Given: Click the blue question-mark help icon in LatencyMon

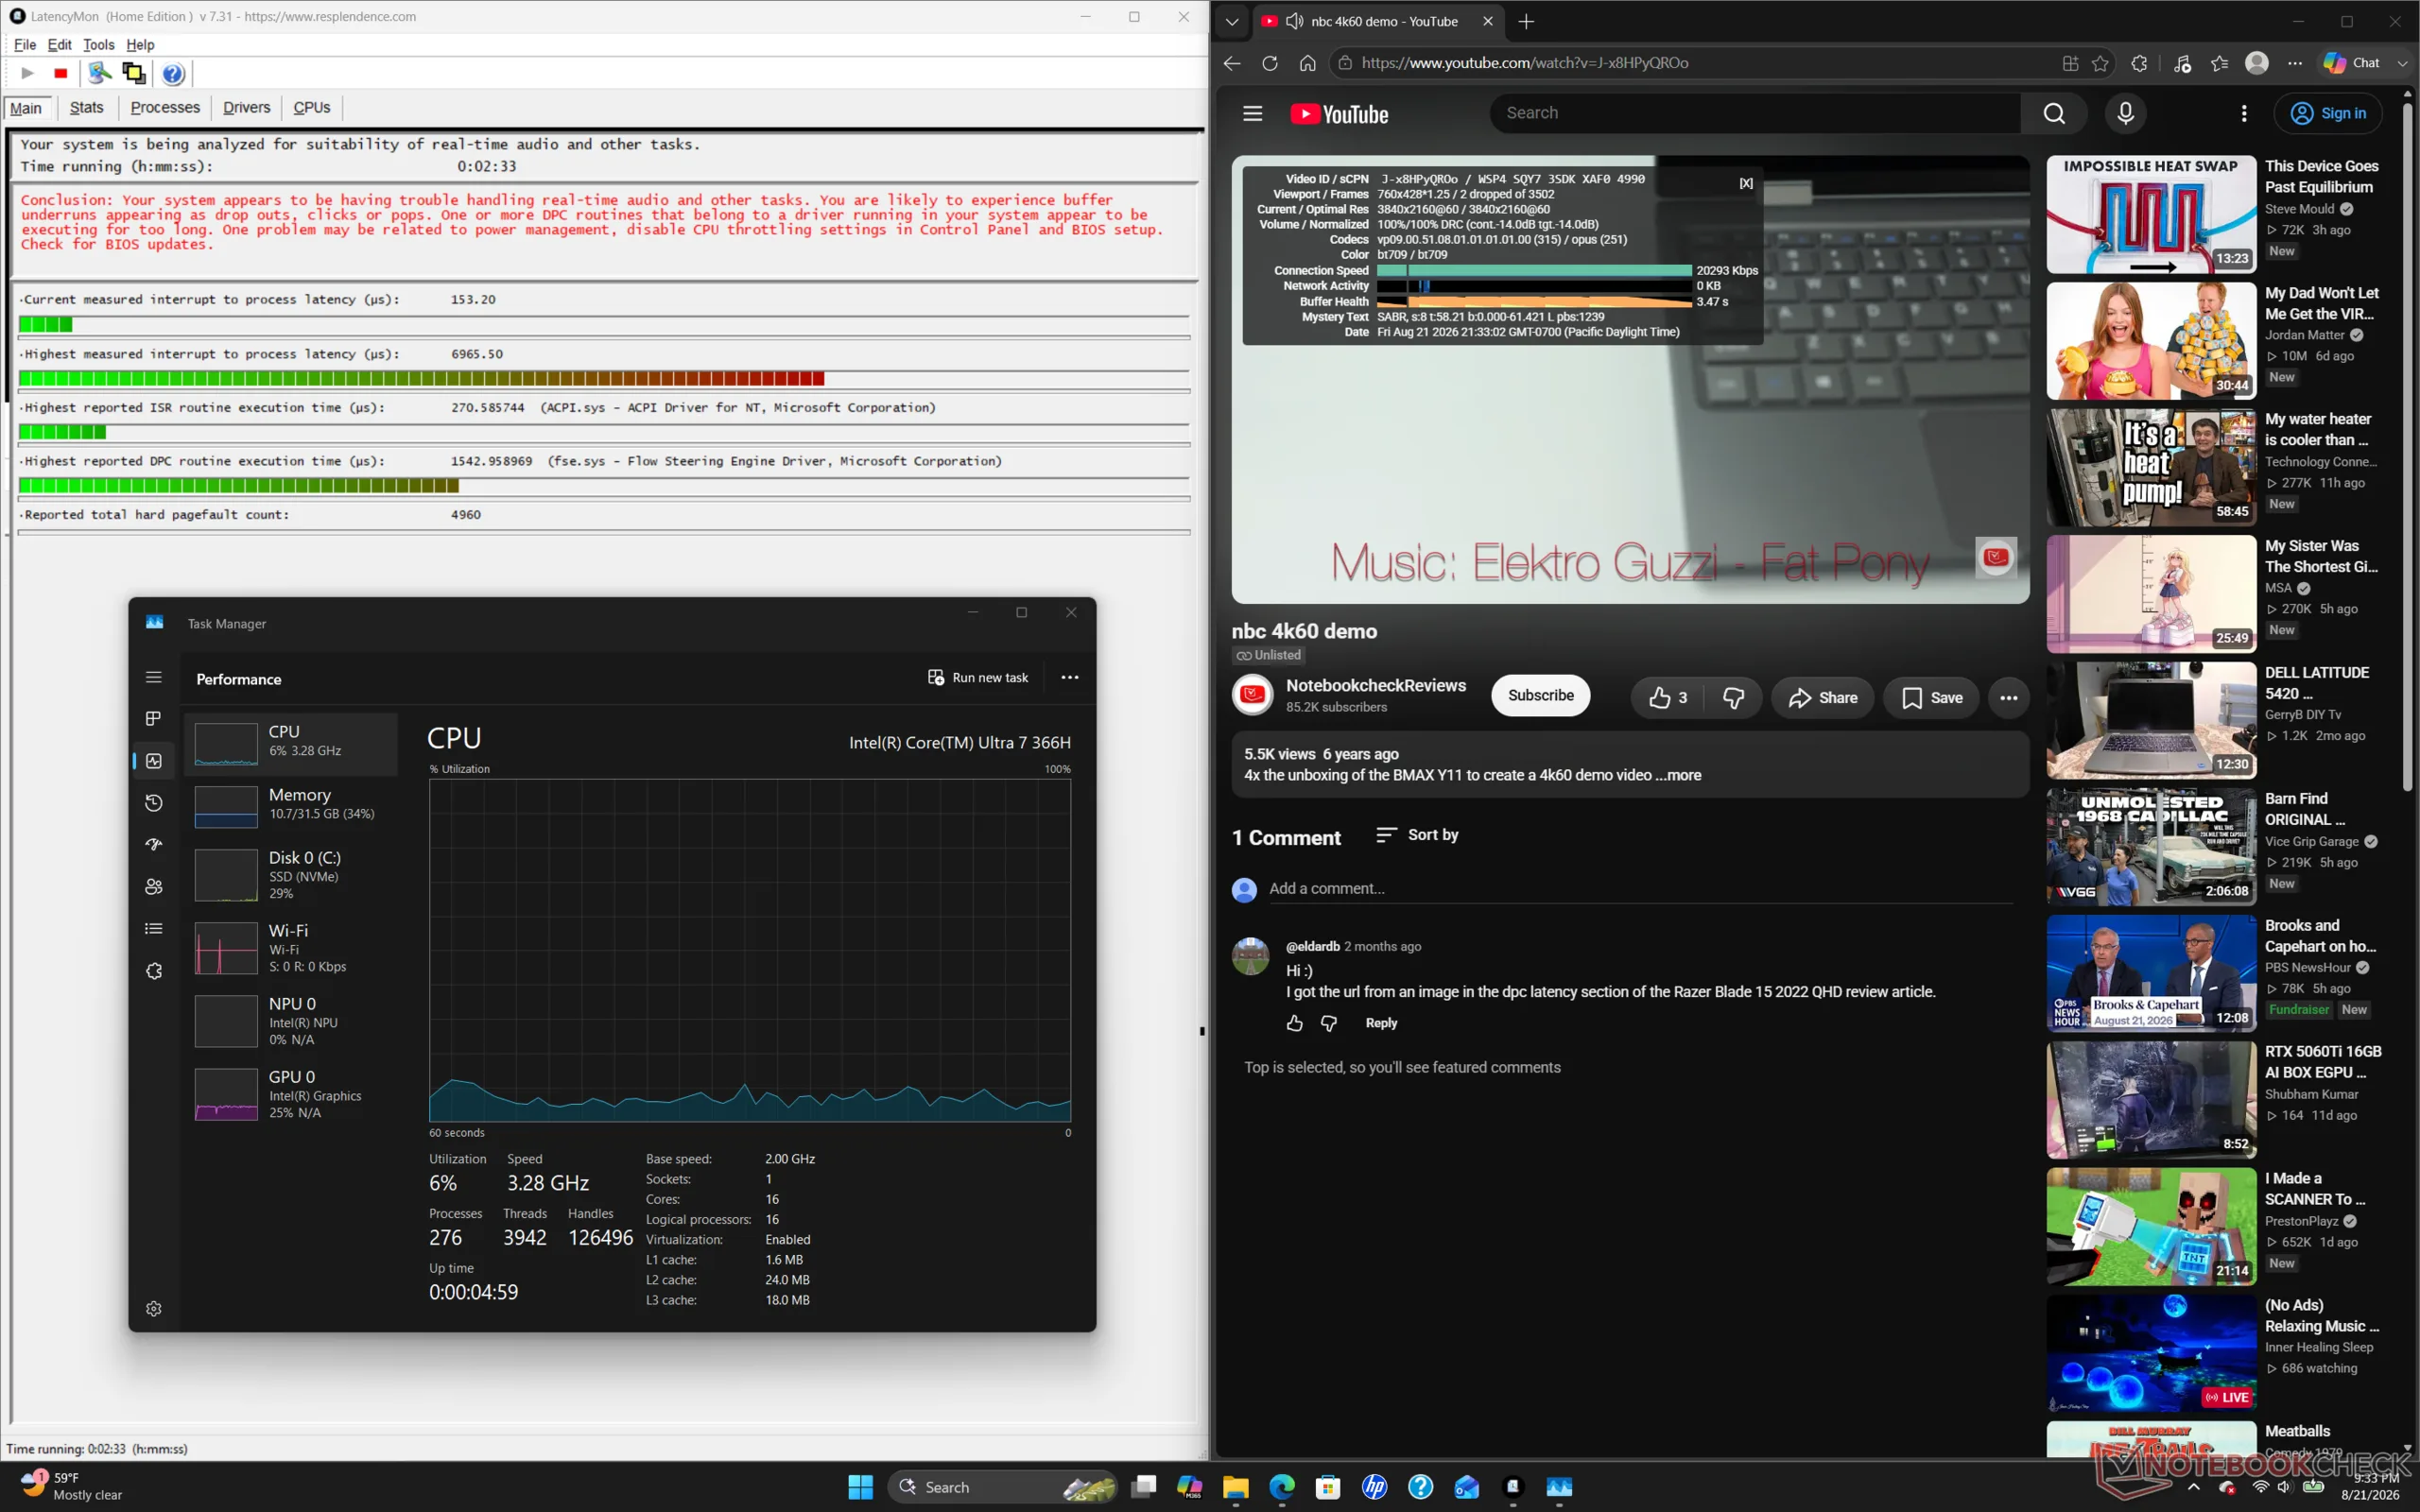Looking at the screenshot, I should click(173, 73).
